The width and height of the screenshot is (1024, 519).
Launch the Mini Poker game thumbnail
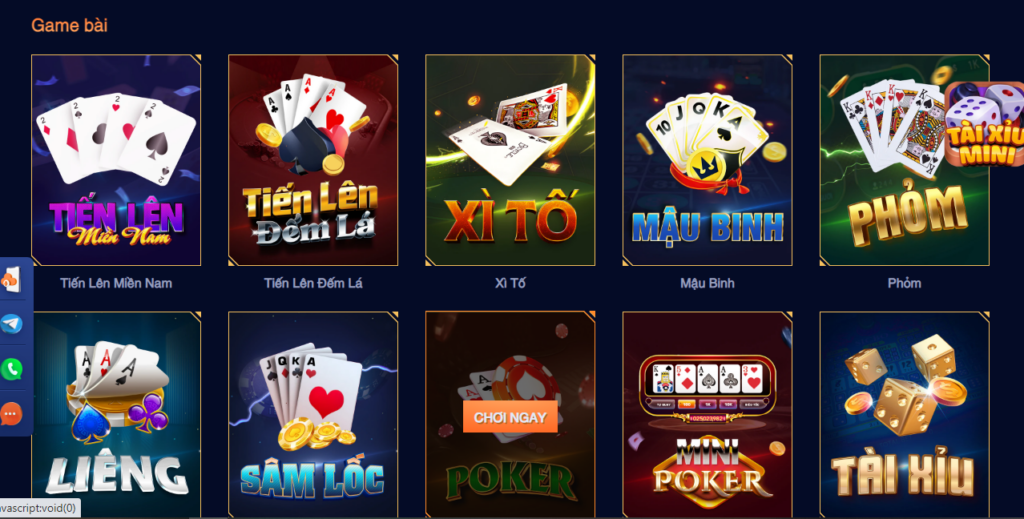(x=707, y=415)
